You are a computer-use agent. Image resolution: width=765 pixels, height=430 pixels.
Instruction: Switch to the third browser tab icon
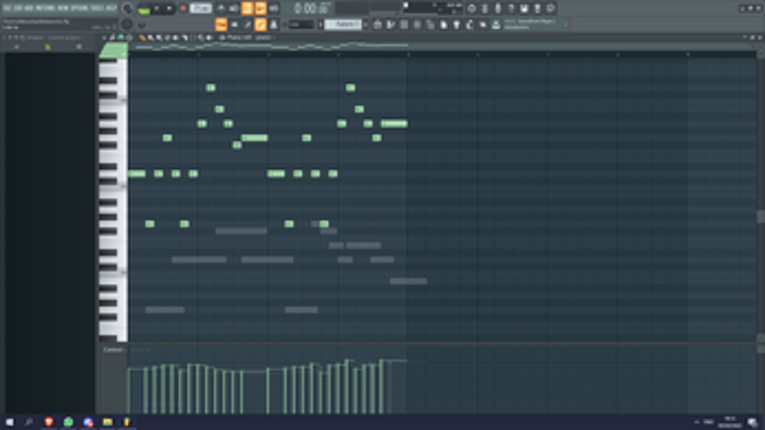tap(79, 47)
